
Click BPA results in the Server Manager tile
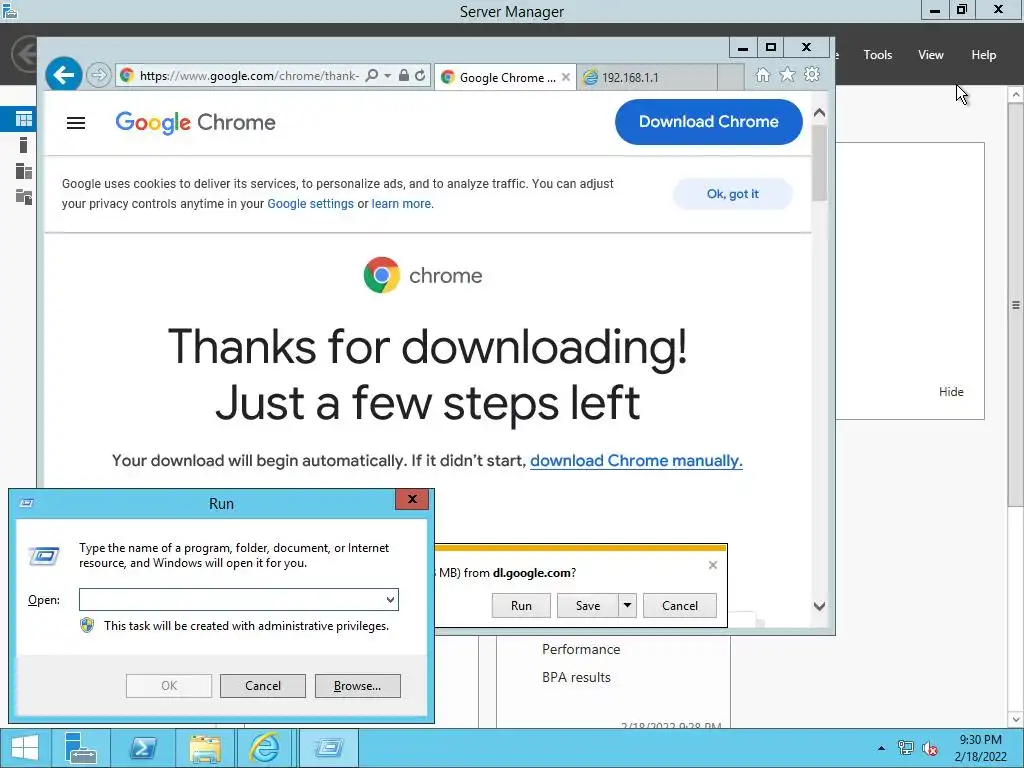coord(576,678)
